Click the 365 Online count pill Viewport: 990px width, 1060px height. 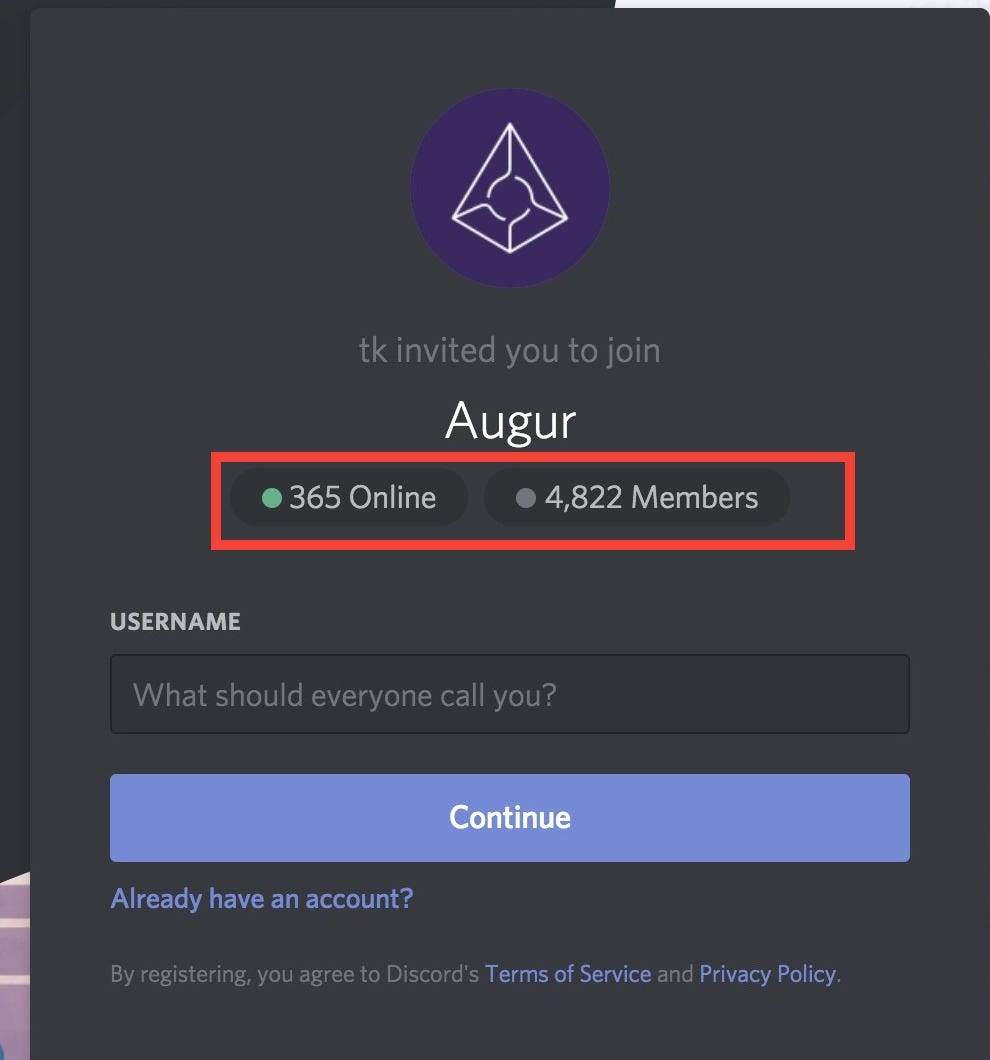[x=349, y=498]
